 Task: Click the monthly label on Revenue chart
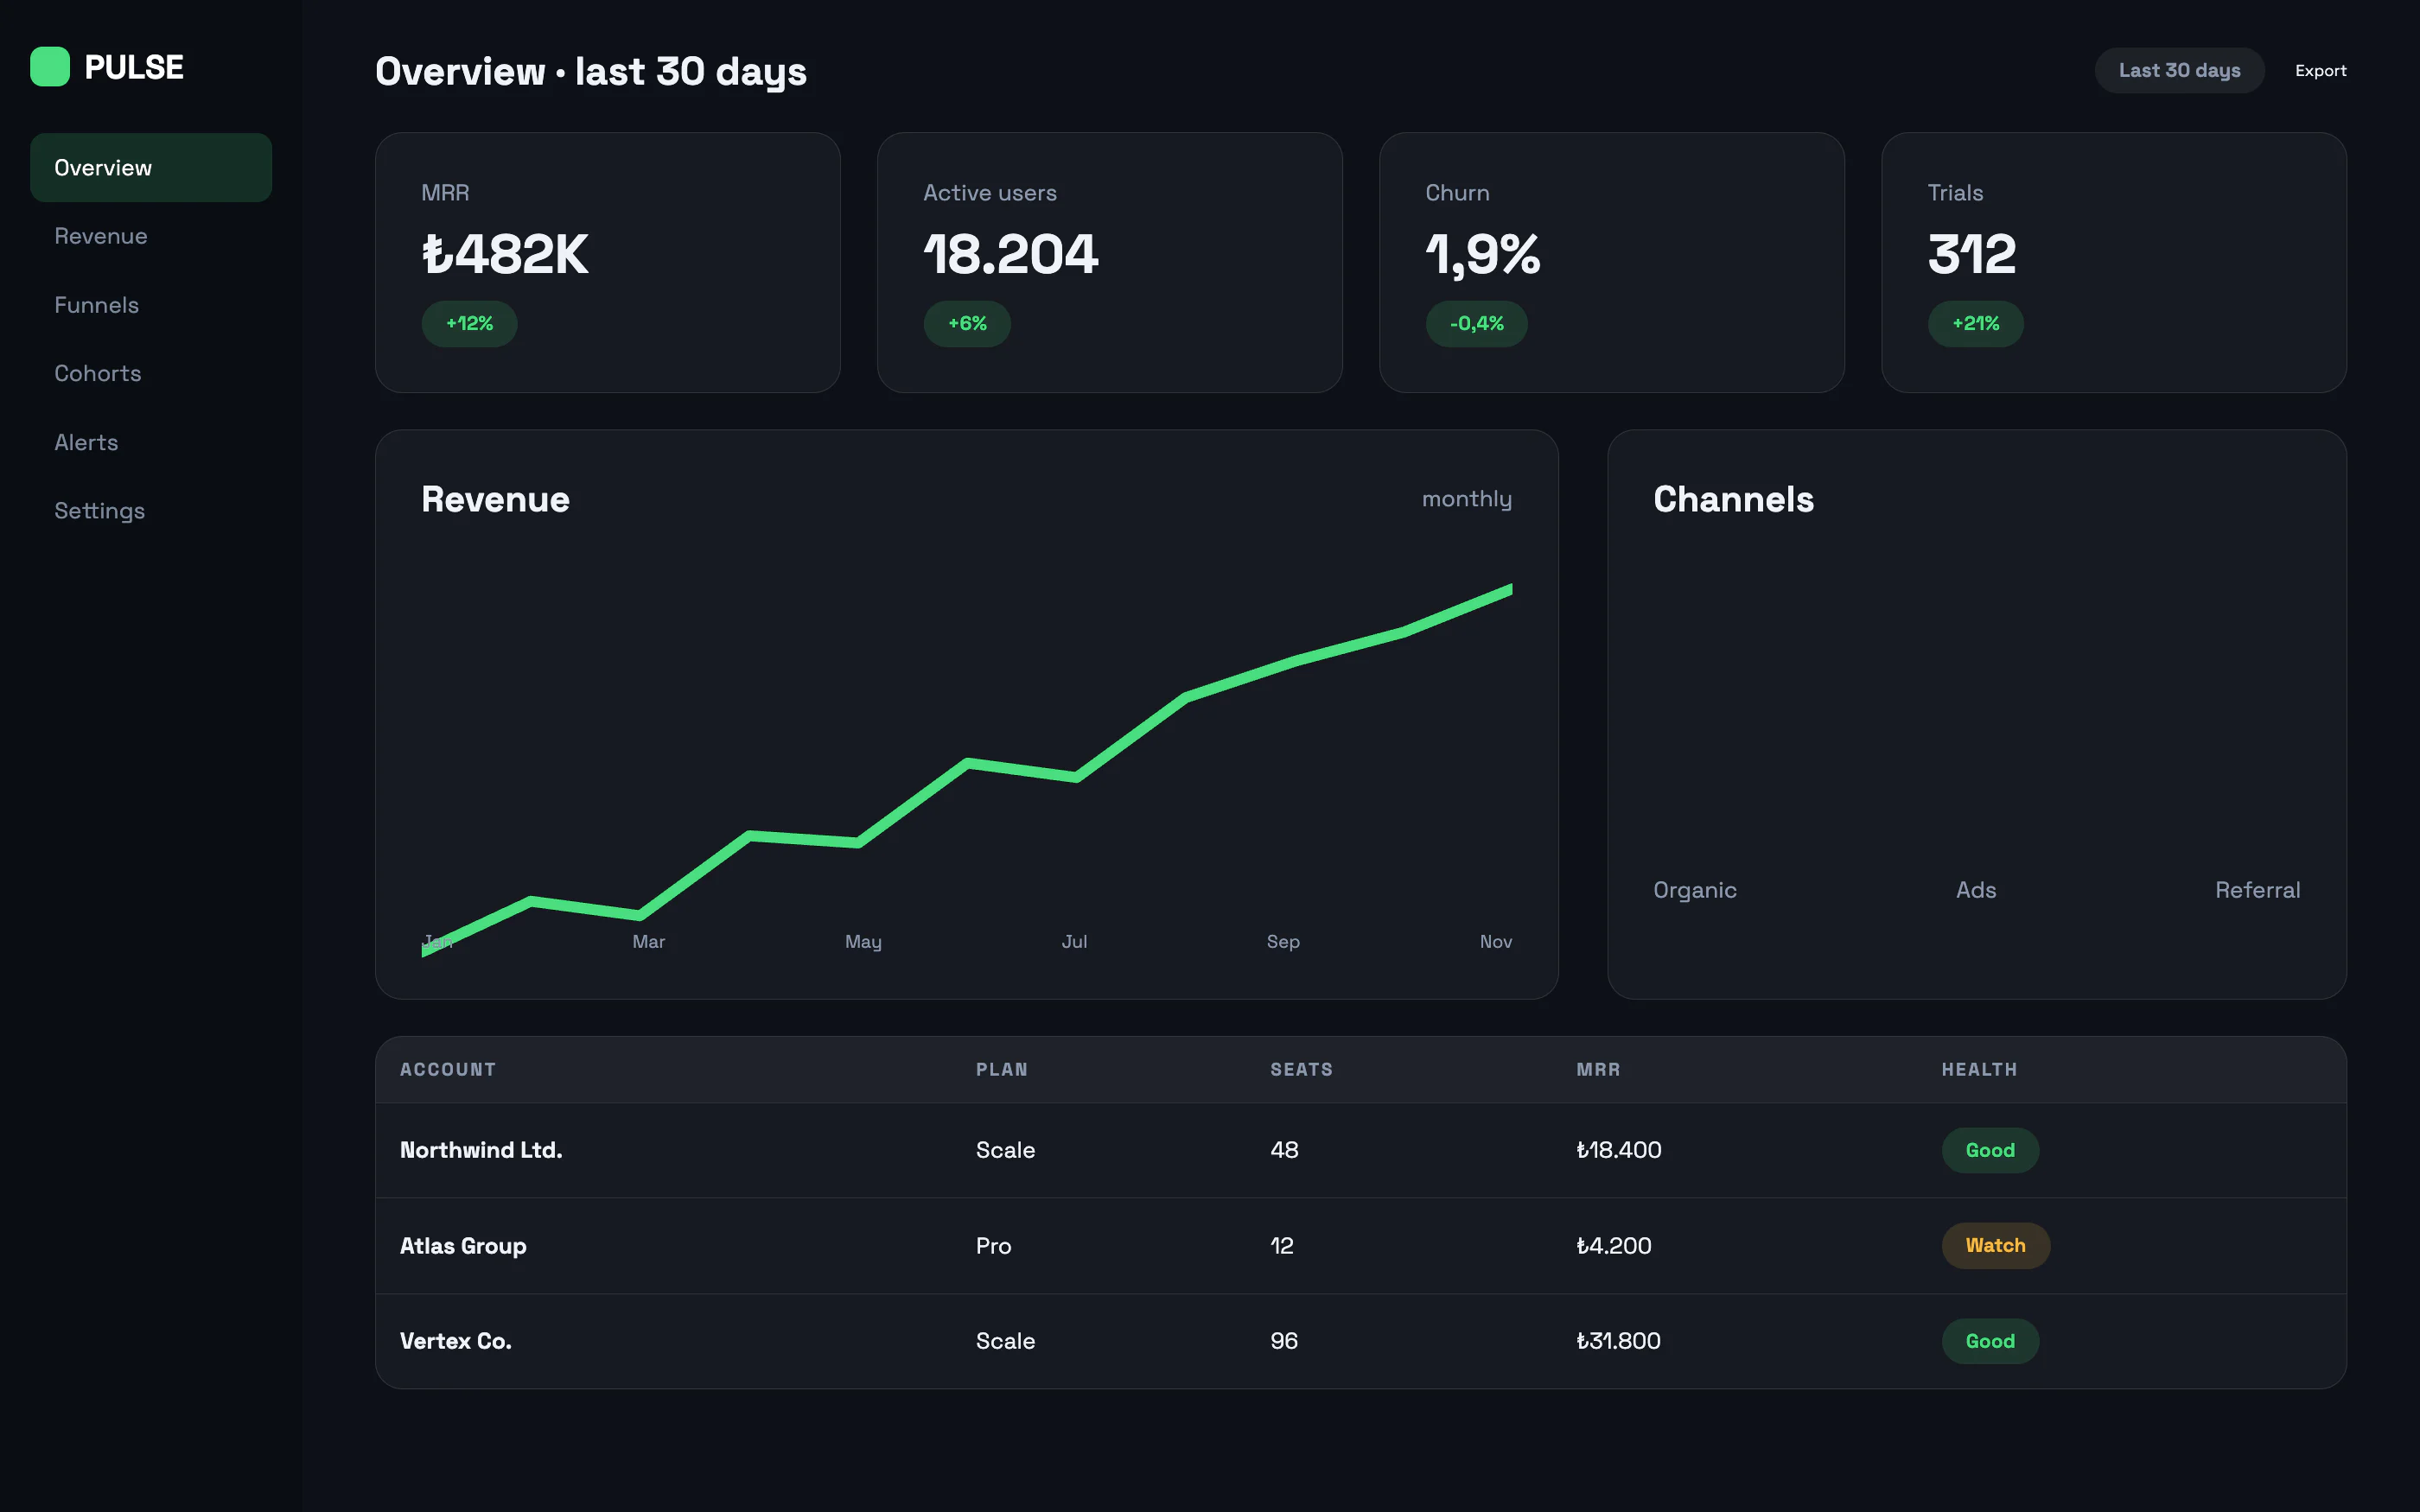pyautogui.click(x=1466, y=499)
